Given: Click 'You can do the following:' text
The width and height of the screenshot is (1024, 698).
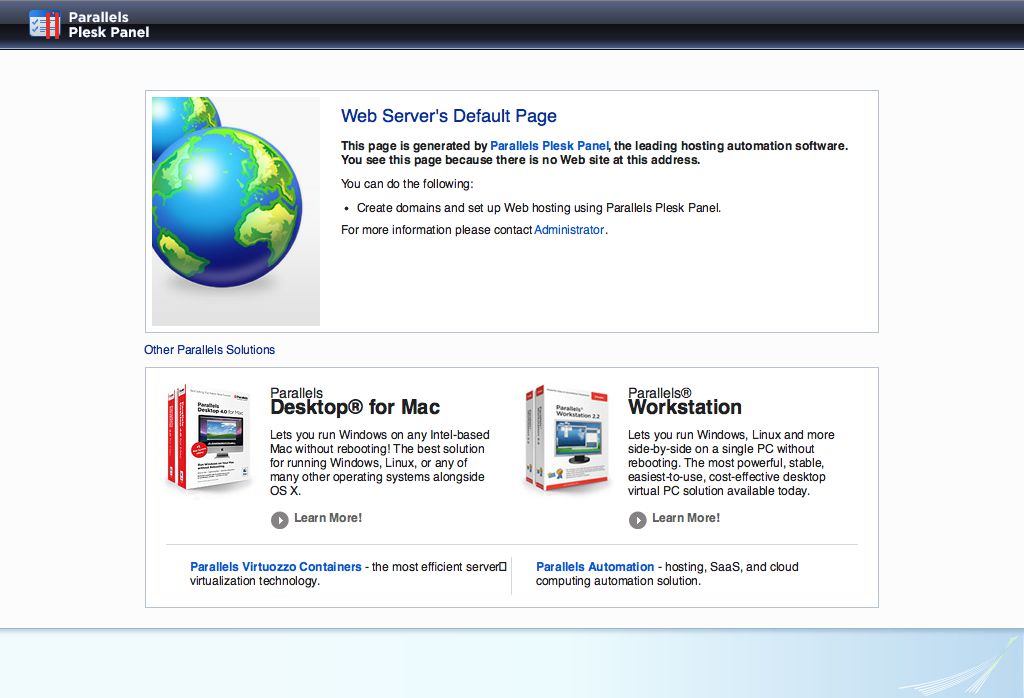Looking at the screenshot, I should point(407,184).
